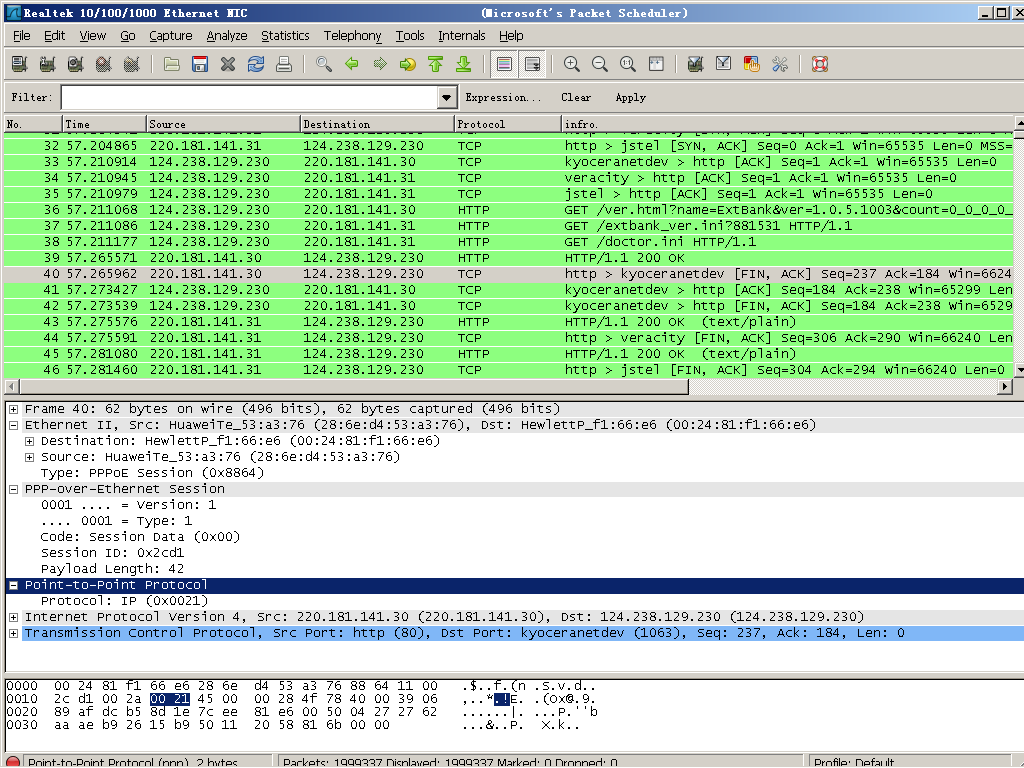
Task: Restart the running live capture
Action: tap(132, 64)
